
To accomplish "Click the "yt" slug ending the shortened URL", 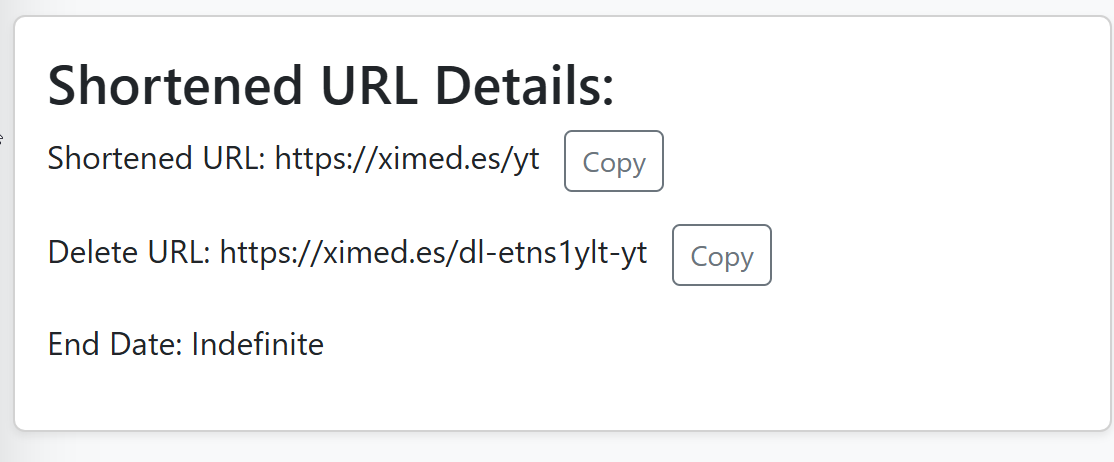I will 526,159.
